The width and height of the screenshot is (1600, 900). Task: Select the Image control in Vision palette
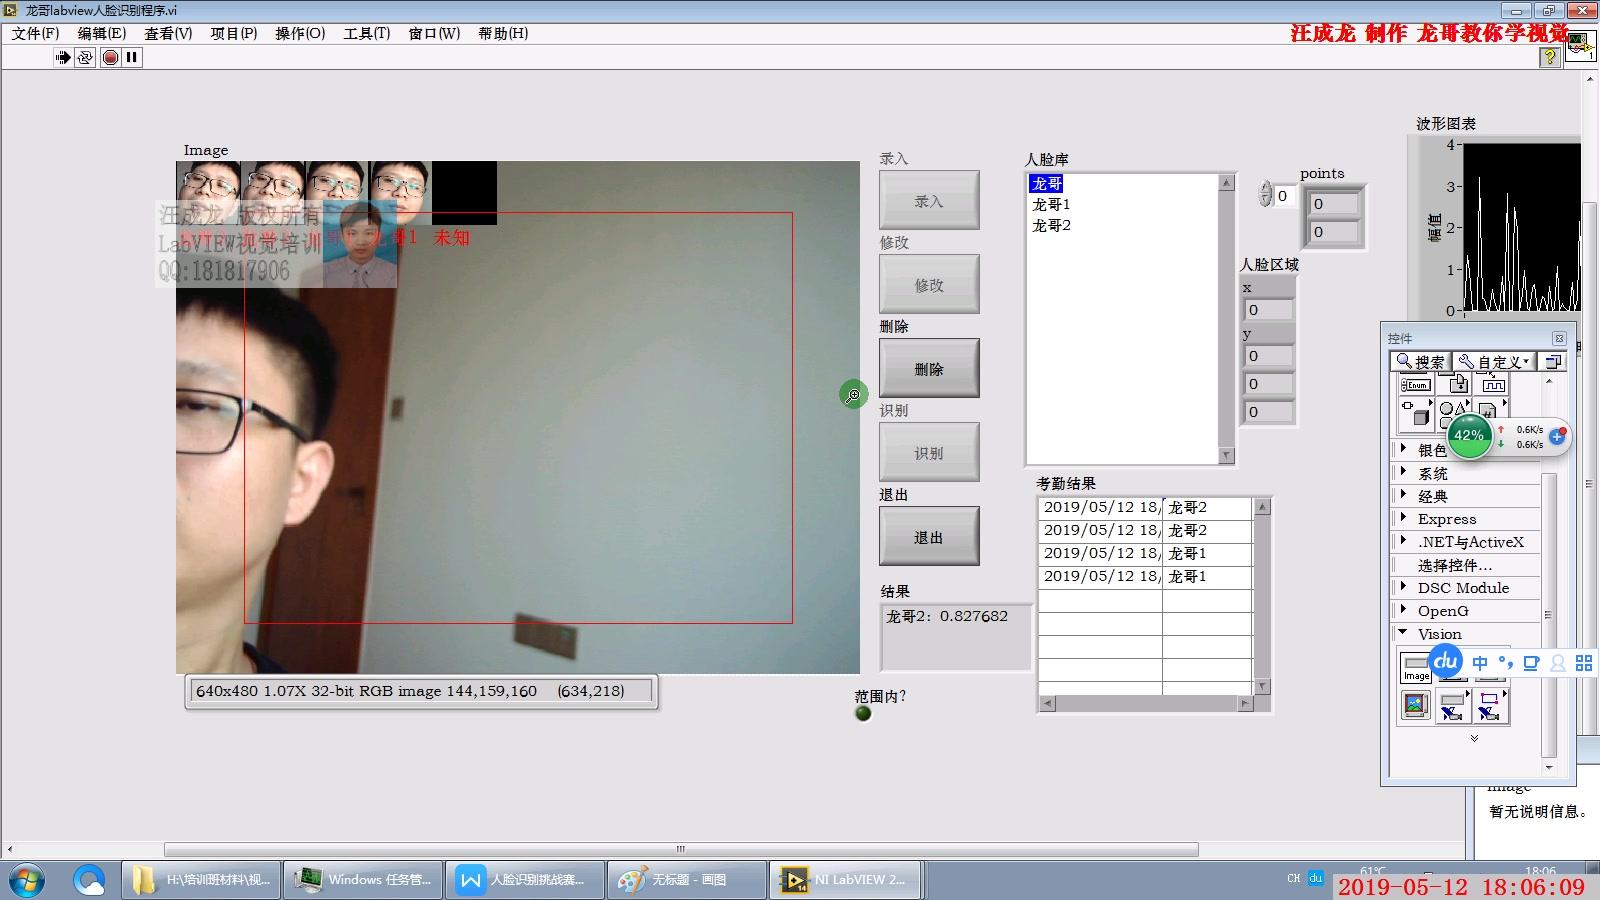tap(1415, 667)
